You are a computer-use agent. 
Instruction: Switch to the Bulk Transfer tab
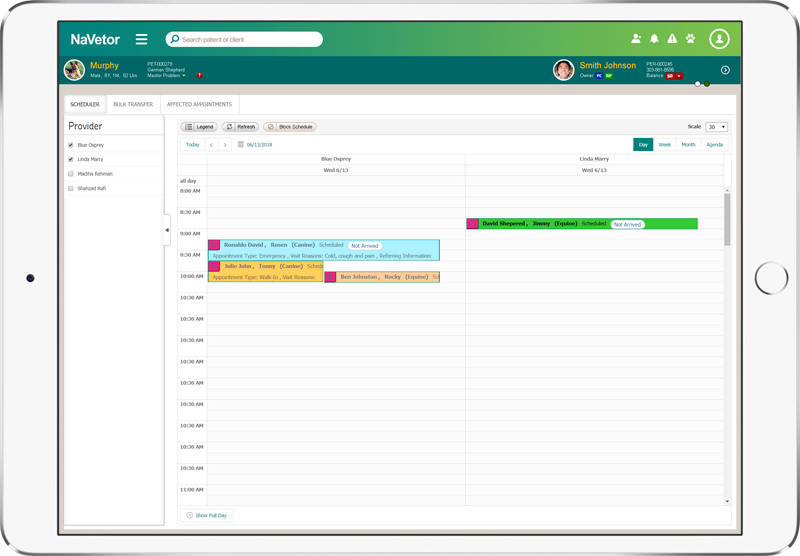pyautogui.click(x=133, y=104)
